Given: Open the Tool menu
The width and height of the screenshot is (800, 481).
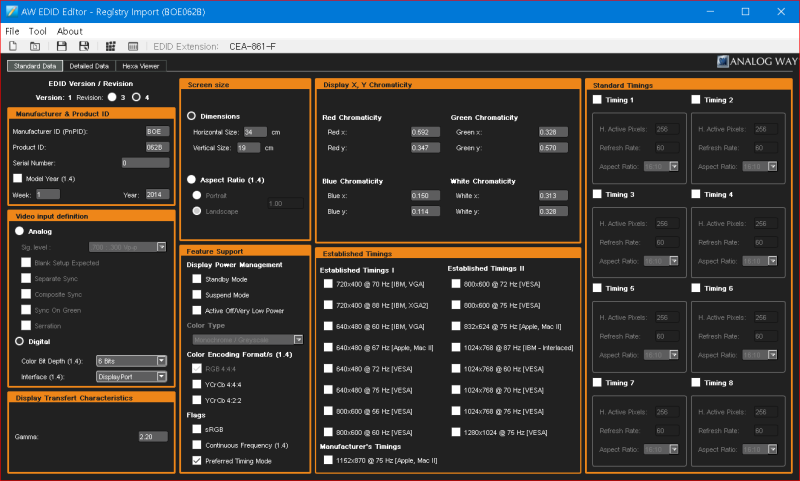Looking at the screenshot, I should [x=38, y=31].
